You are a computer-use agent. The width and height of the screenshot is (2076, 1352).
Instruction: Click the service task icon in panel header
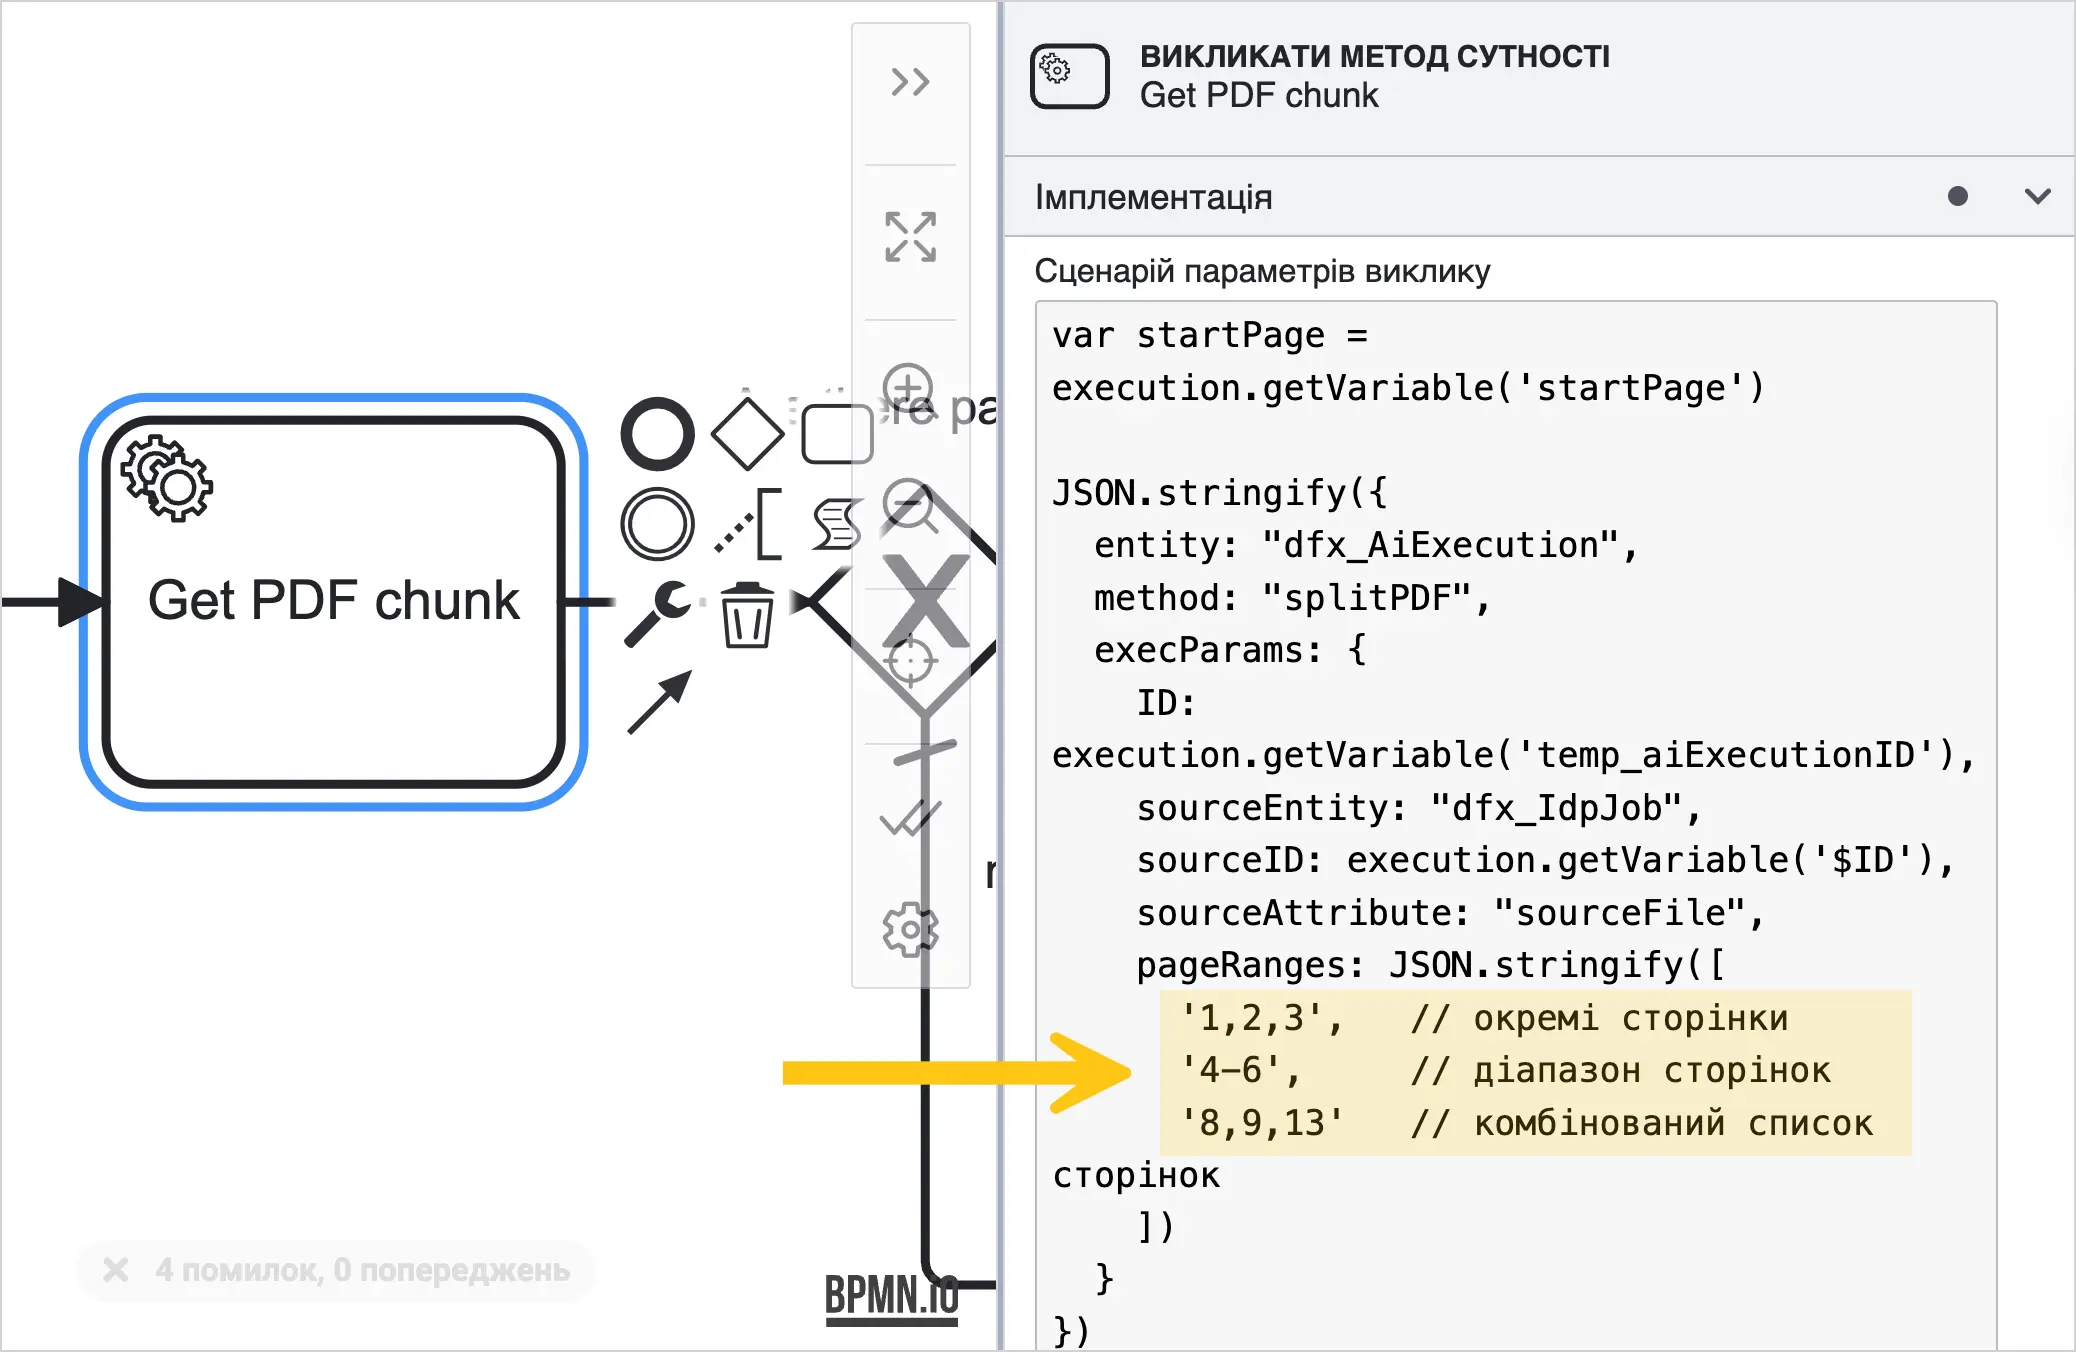tap(1070, 76)
